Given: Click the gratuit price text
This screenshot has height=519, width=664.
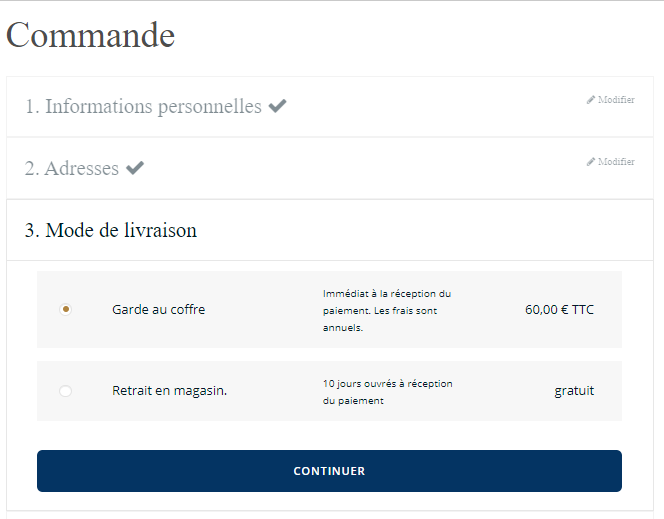Looking at the screenshot, I should click(574, 391).
